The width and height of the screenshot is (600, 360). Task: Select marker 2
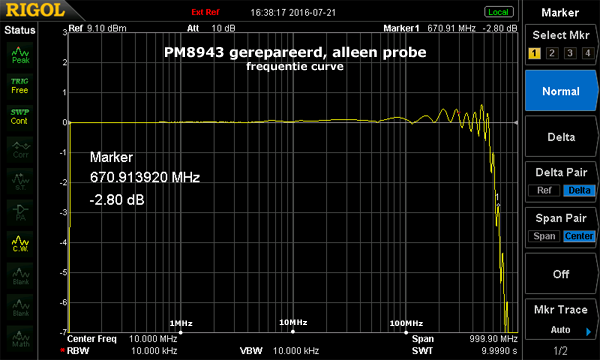[x=552, y=53]
